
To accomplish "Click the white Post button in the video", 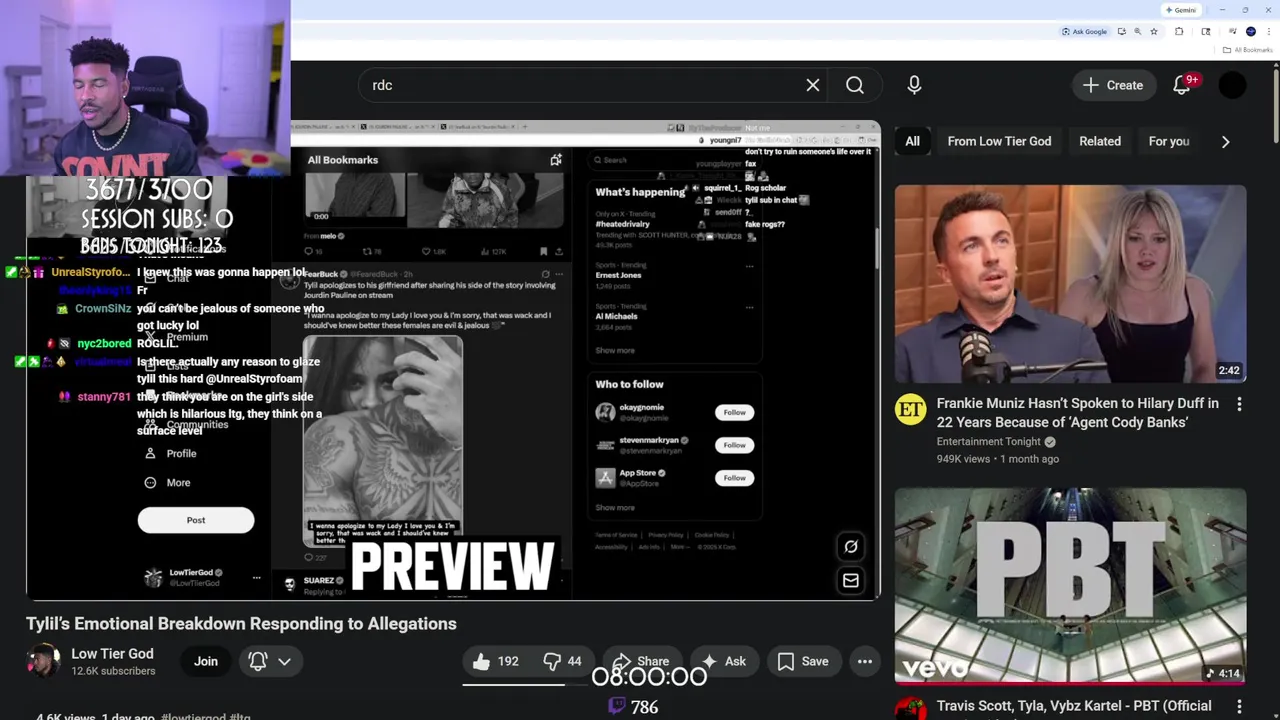I will tap(196, 520).
